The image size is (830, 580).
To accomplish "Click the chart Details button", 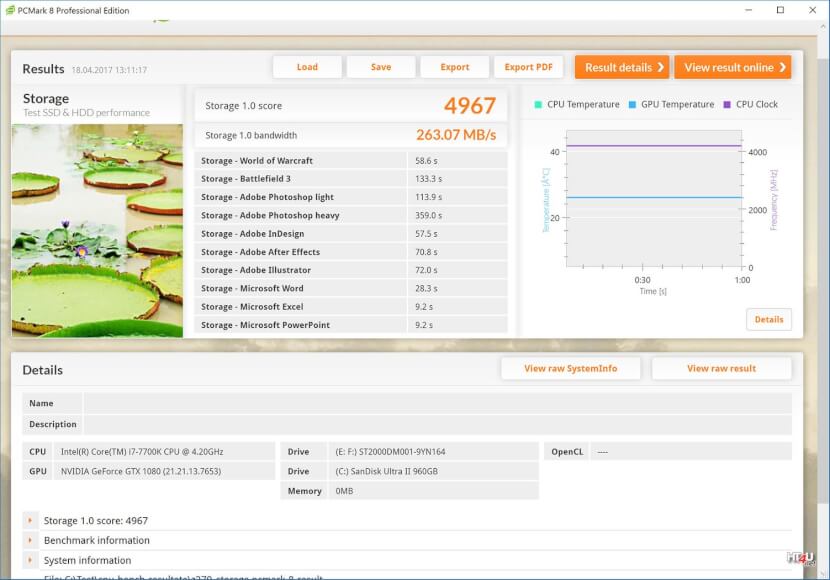I will point(769,319).
